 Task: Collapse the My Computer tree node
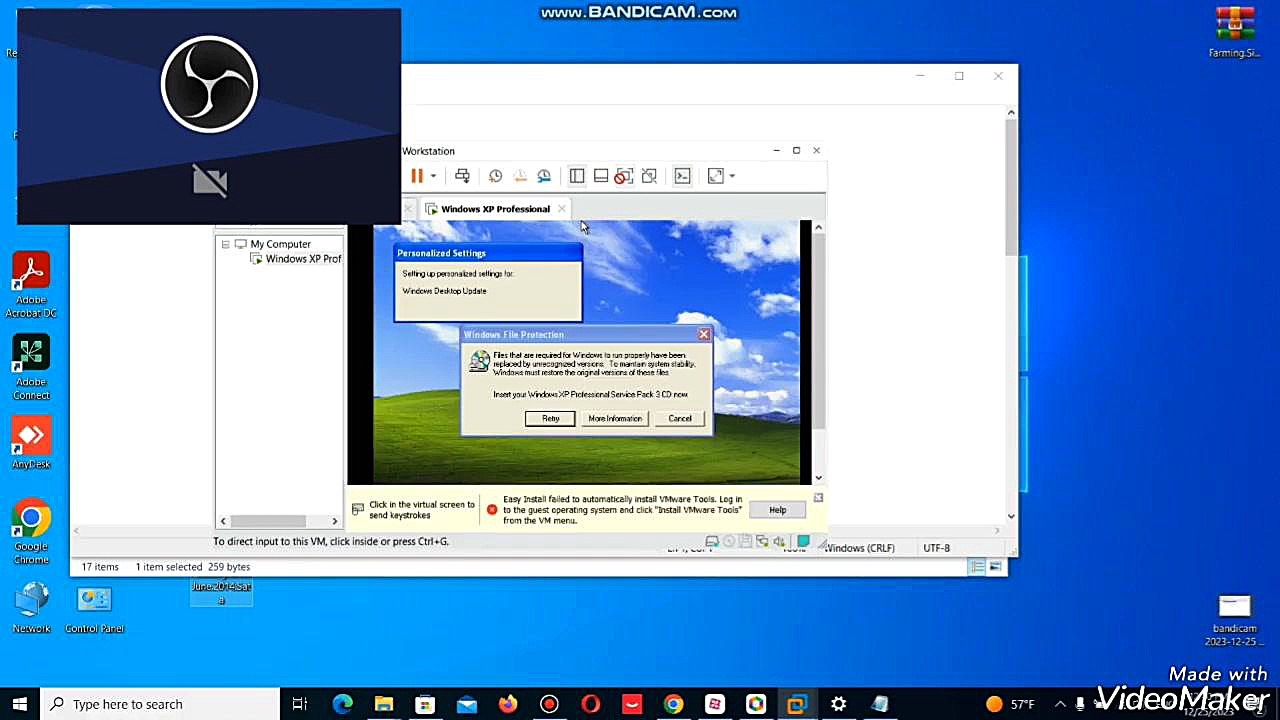tap(226, 244)
